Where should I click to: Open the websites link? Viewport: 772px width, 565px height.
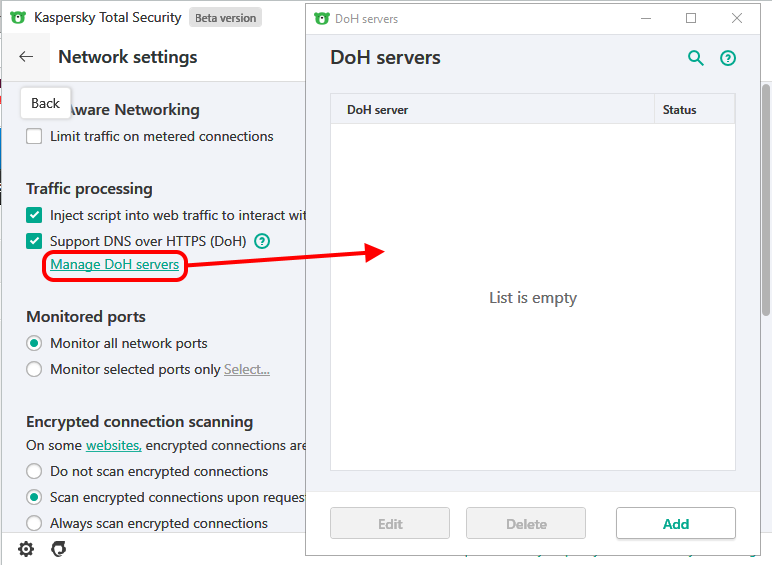pos(114,445)
